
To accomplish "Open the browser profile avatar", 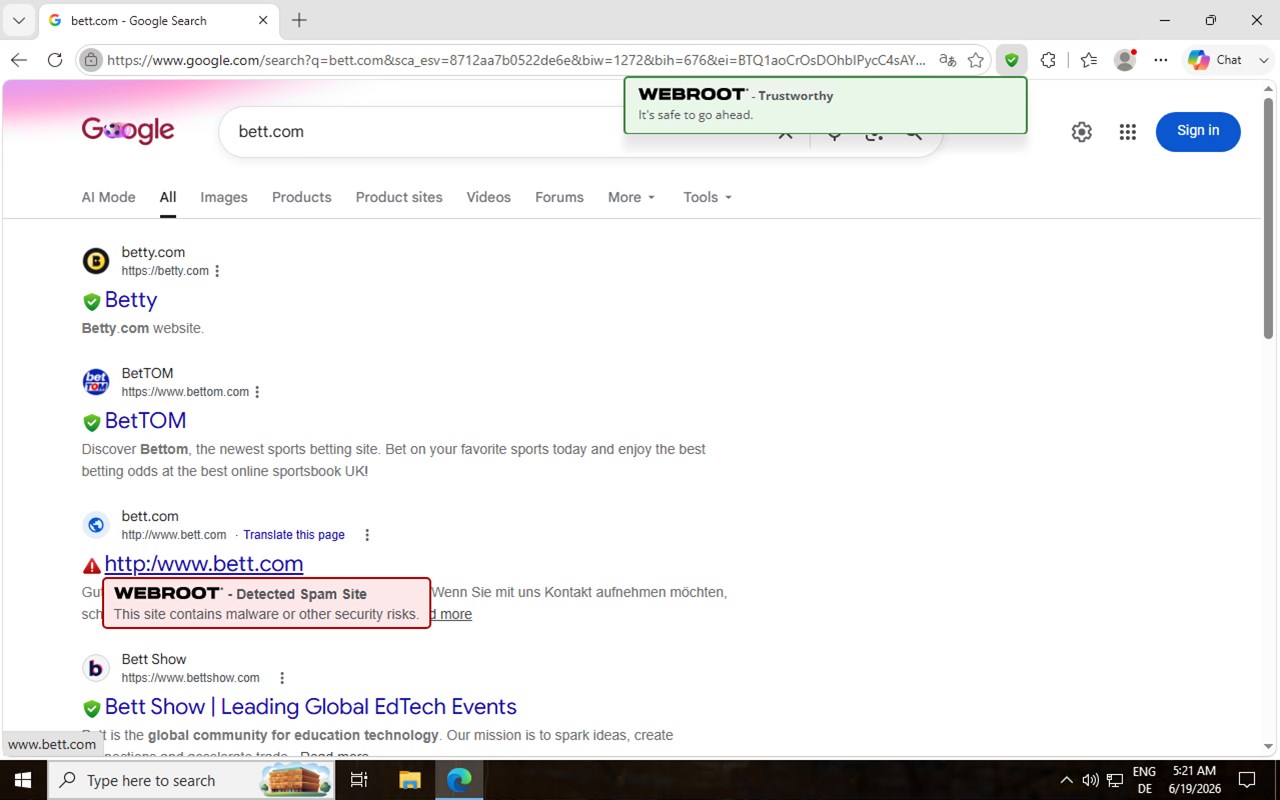I will point(1125,60).
